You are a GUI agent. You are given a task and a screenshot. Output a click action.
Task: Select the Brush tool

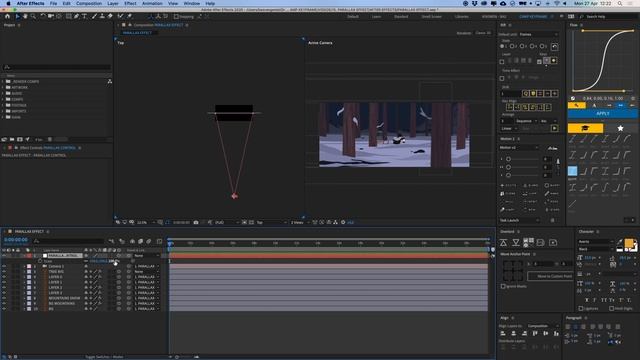point(94,16)
